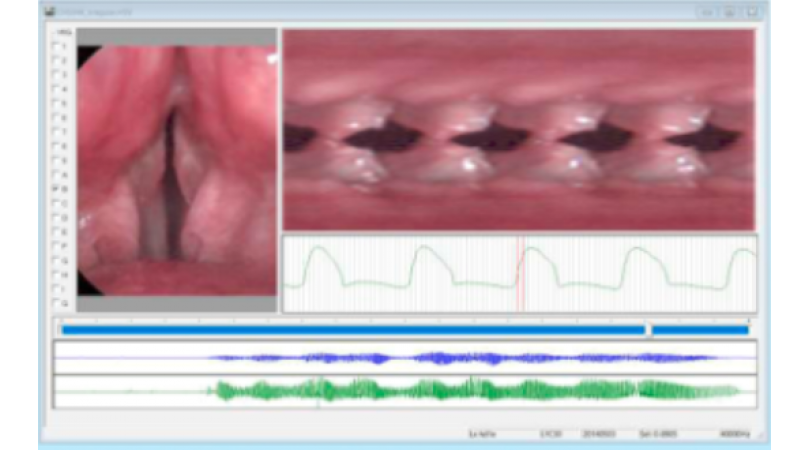Image resolution: width=810 pixels, height=450 pixels.
Task: Select the red cursor line in the waveform graph
Action: pyautogui.click(x=519, y=275)
